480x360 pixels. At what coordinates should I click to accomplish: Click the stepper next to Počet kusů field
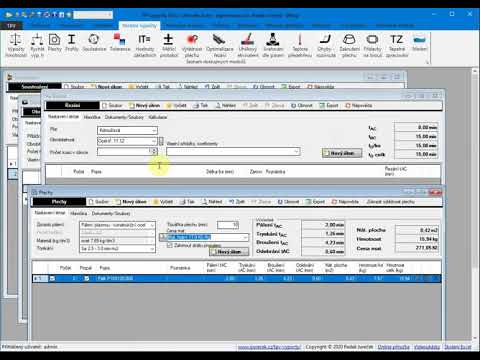tap(154, 152)
